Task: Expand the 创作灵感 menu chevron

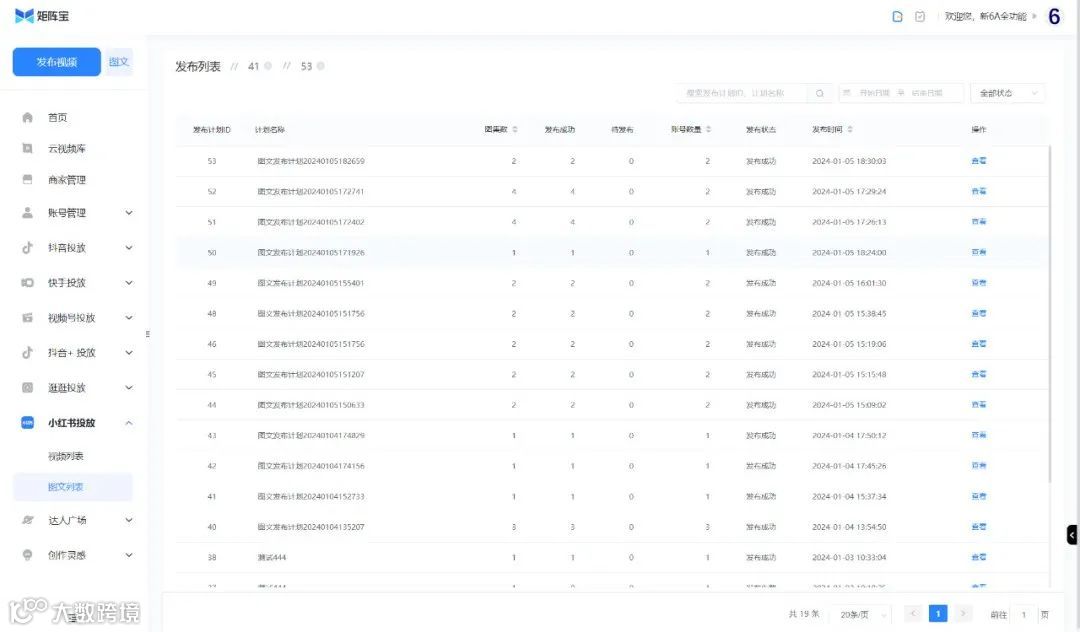Action: 129,555
